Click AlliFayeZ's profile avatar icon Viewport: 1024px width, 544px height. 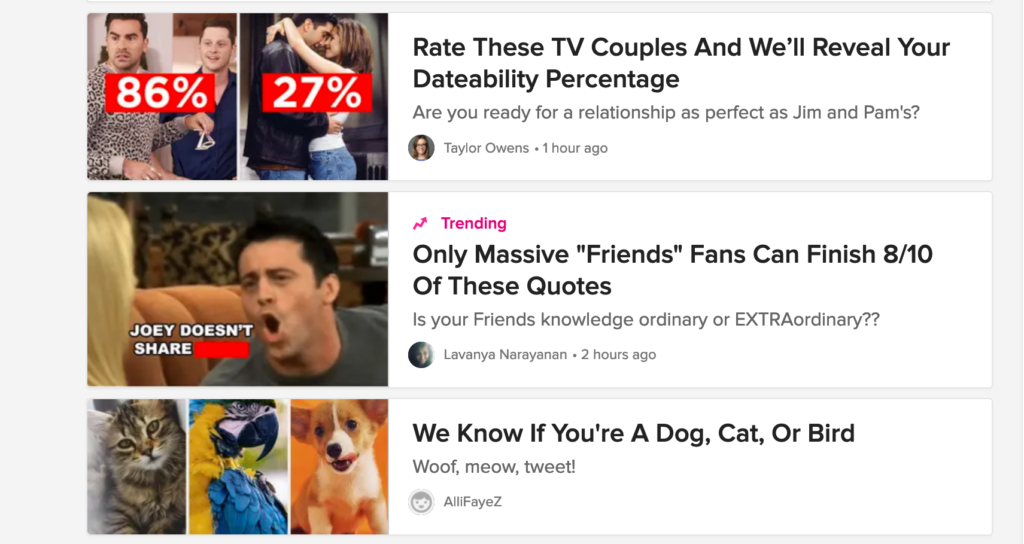click(x=421, y=502)
